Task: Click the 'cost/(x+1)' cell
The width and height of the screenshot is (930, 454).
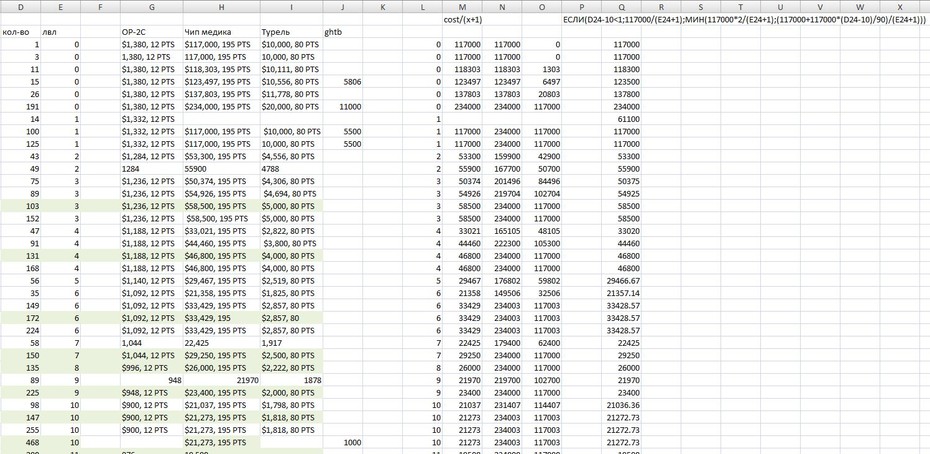Action: pos(462,20)
